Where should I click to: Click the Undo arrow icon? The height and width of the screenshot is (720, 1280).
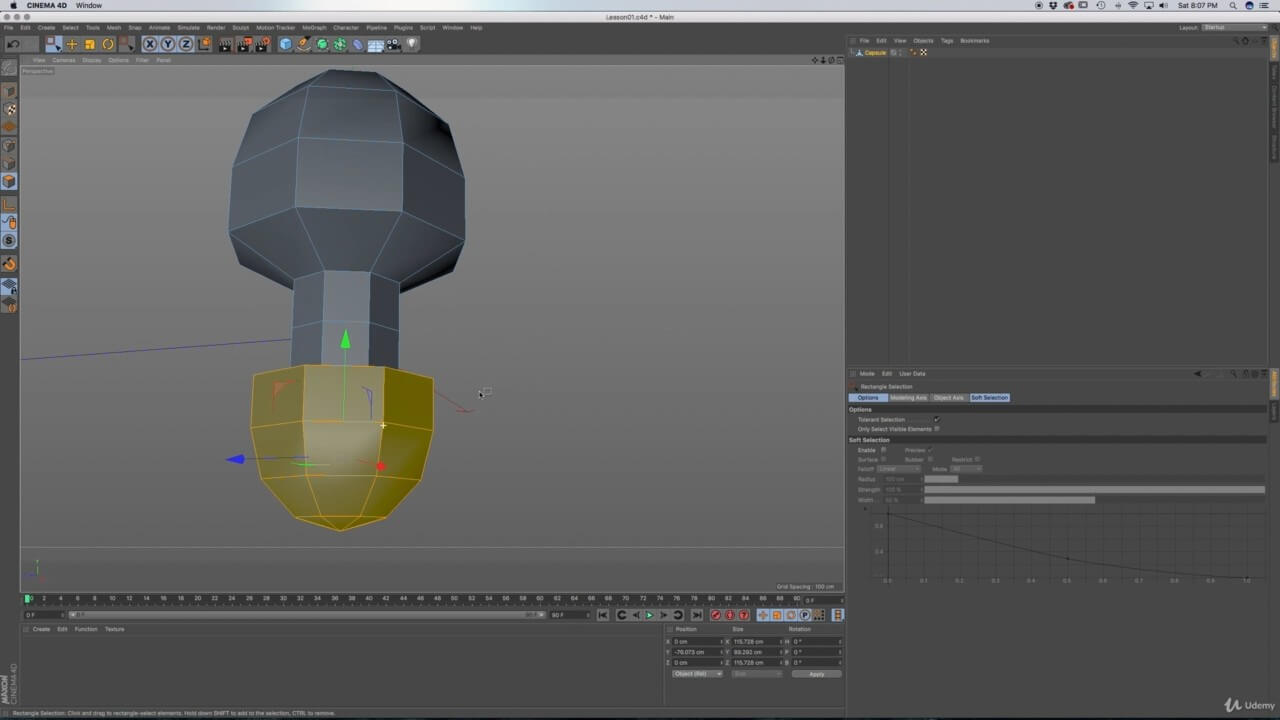pos(13,44)
